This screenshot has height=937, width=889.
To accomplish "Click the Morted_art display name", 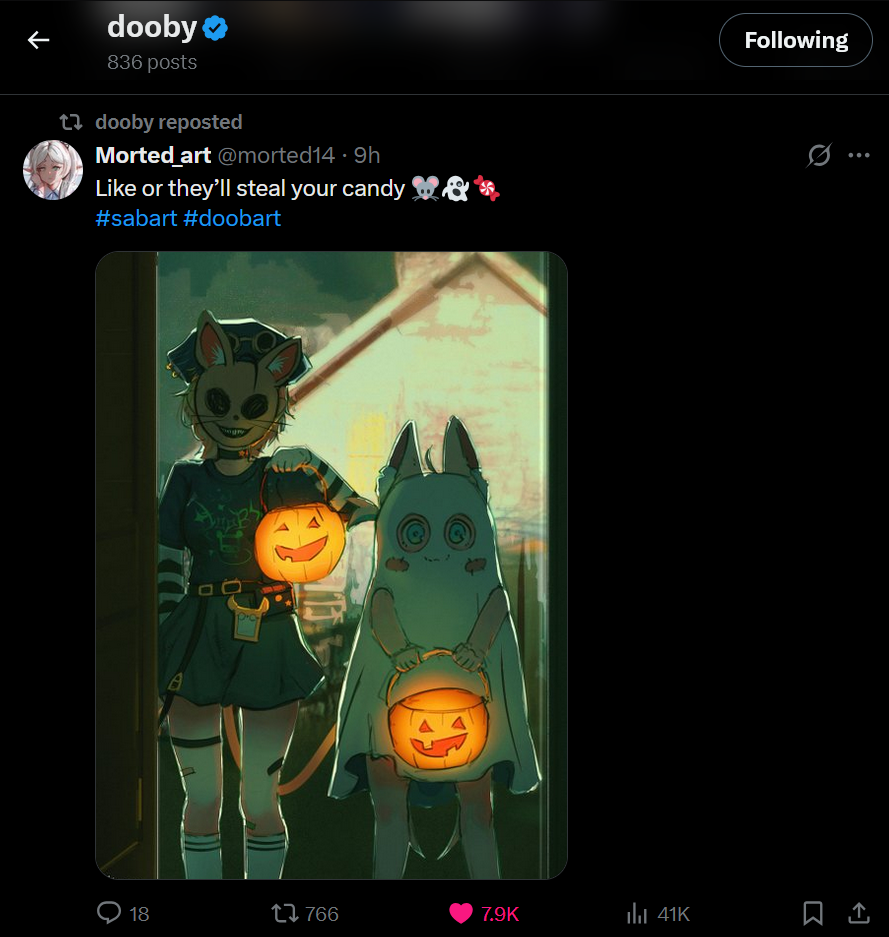I will pyautogui.click(x=153, y=155).
